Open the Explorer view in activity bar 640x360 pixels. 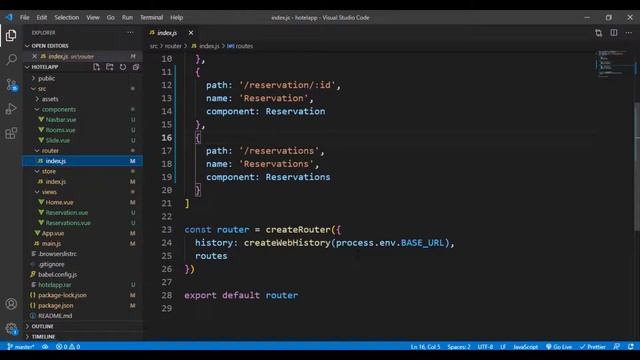click(11, 36)
